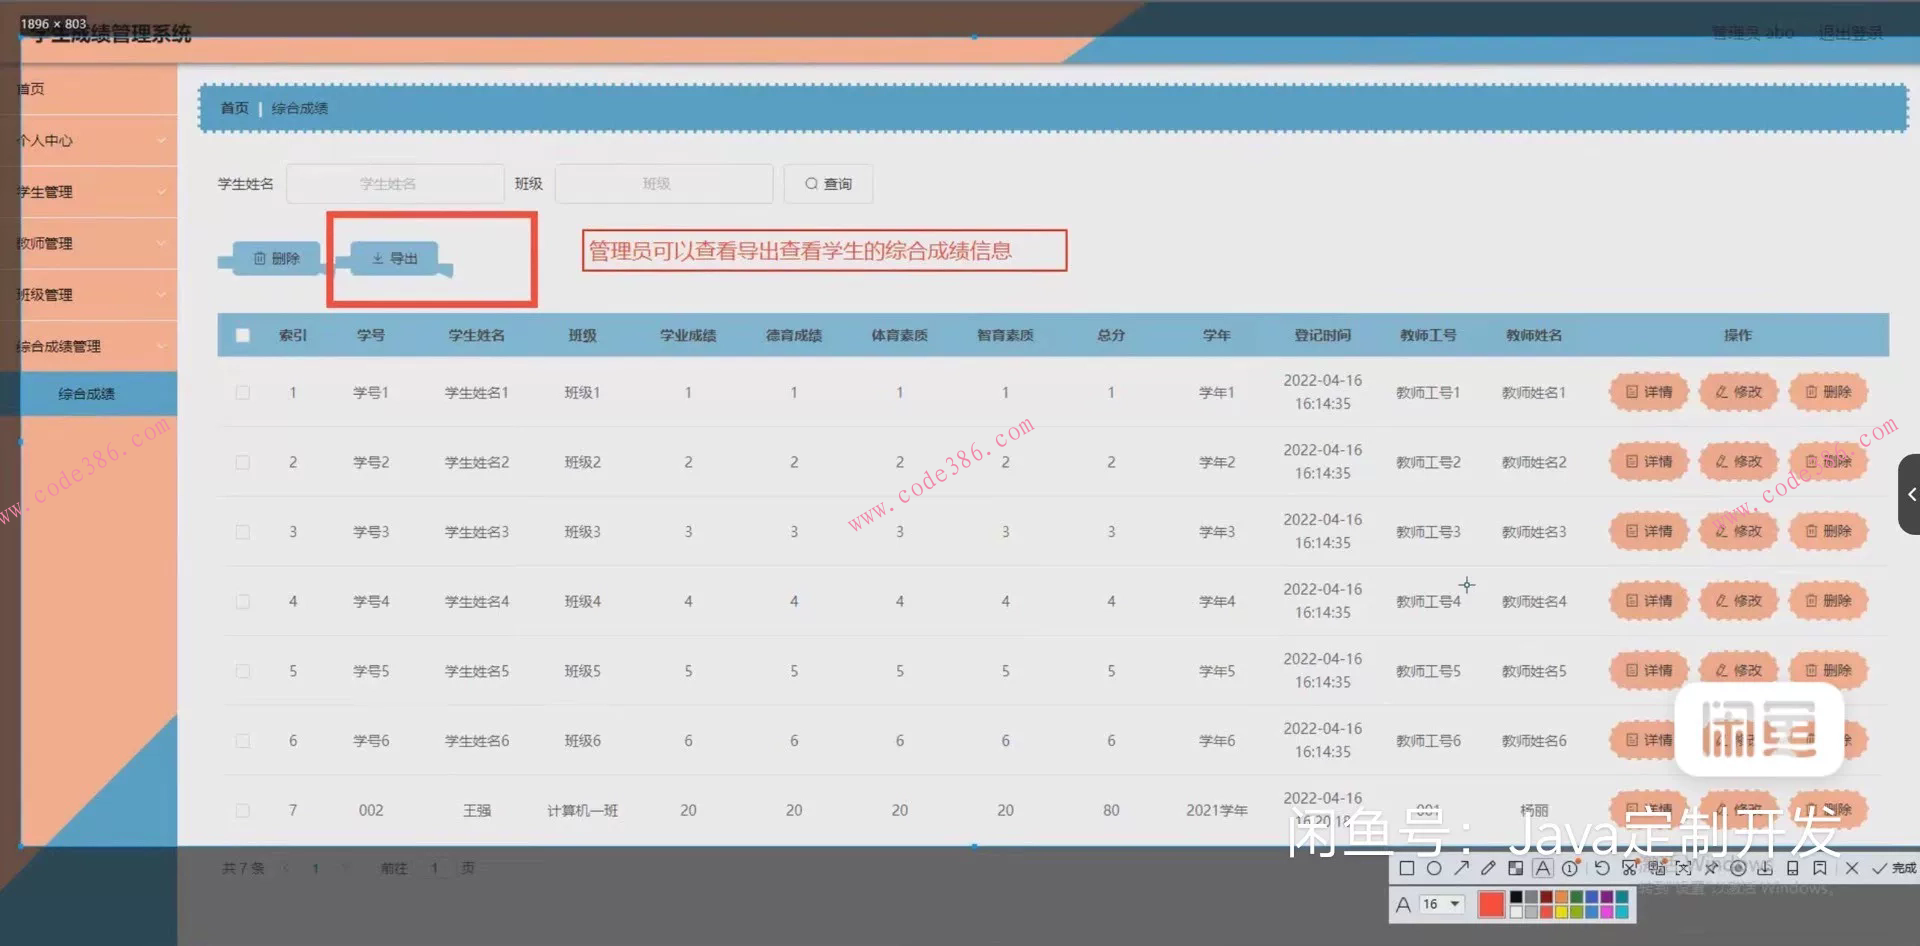This screenshot has height=946, width=1920.
Task: Click the screen record icon
Action: point(1738,868)
